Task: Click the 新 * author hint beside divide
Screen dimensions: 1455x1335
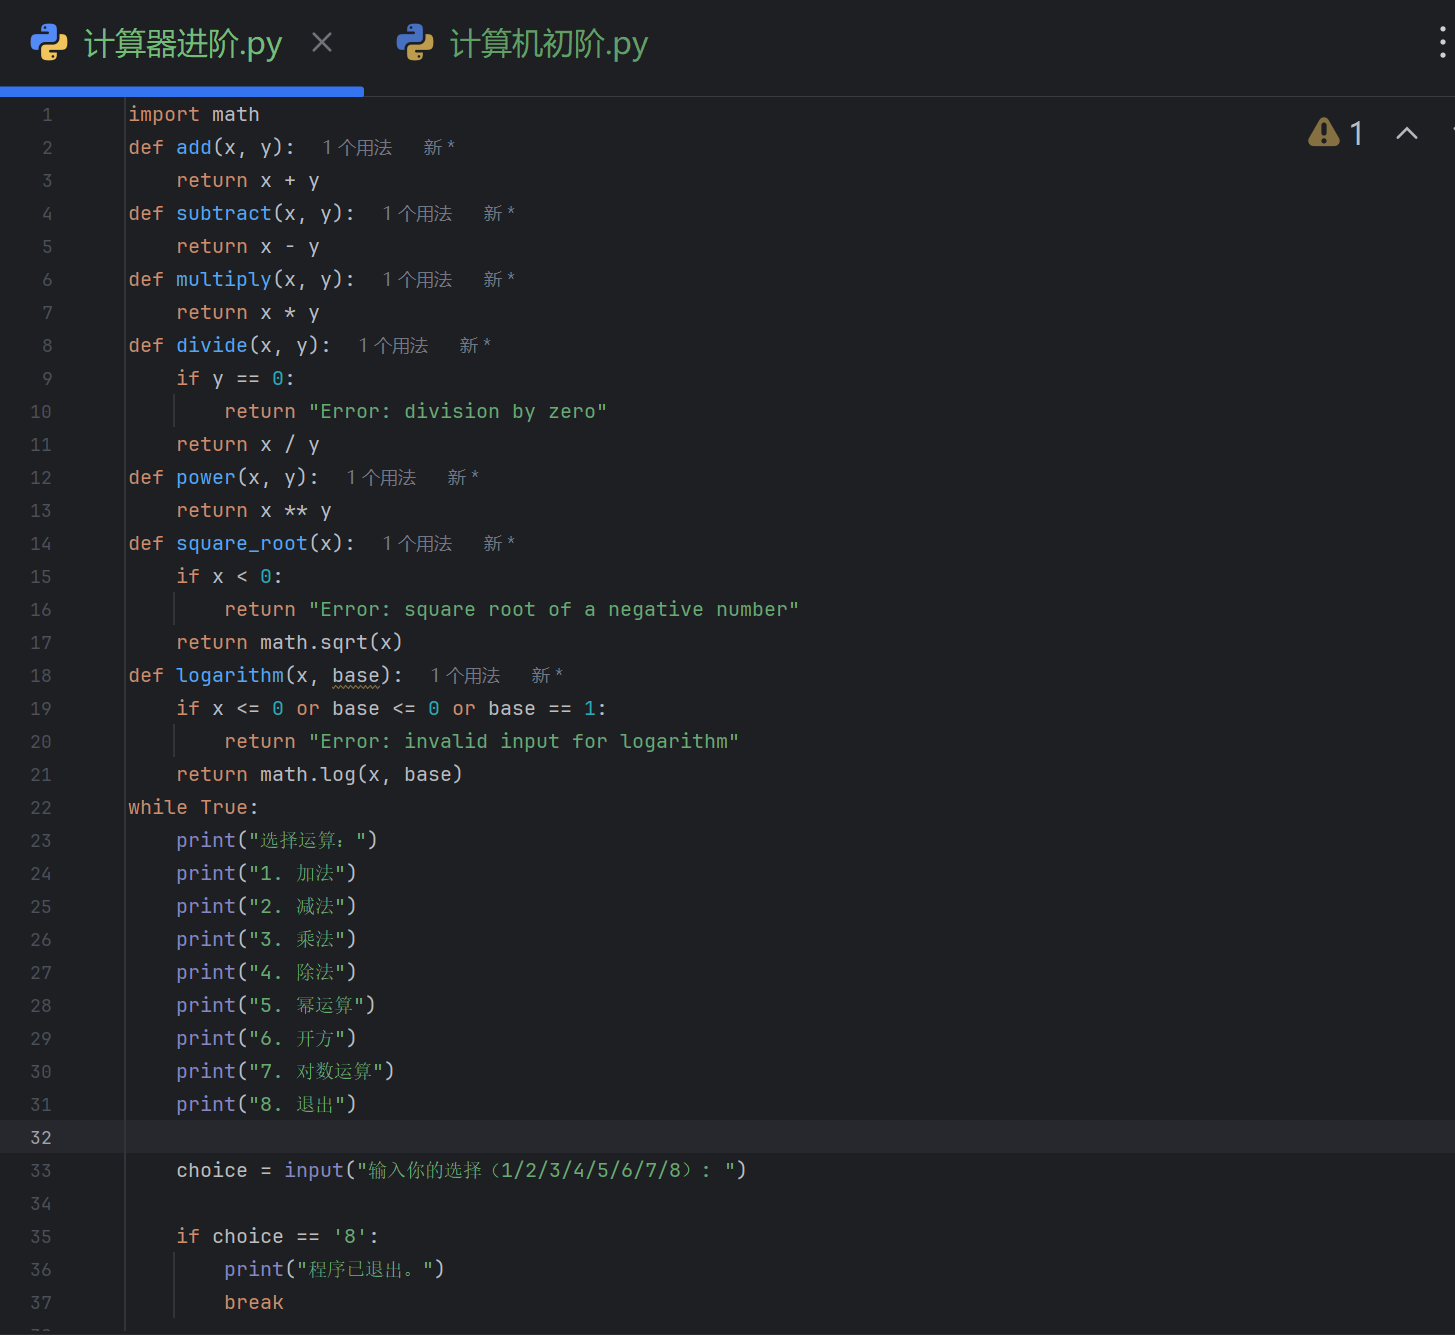Action: point(475,346)
